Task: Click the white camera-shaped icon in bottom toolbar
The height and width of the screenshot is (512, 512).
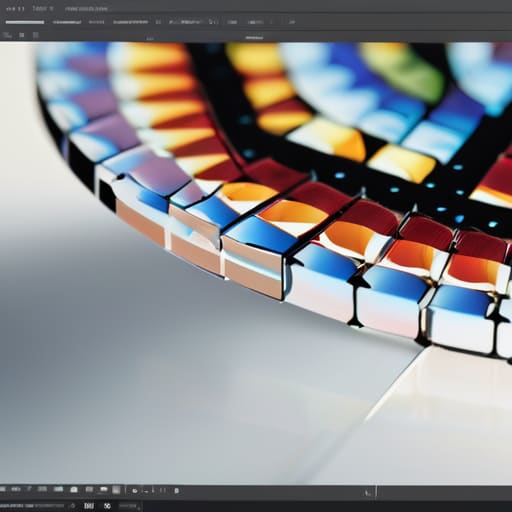Action: [74, 490]
